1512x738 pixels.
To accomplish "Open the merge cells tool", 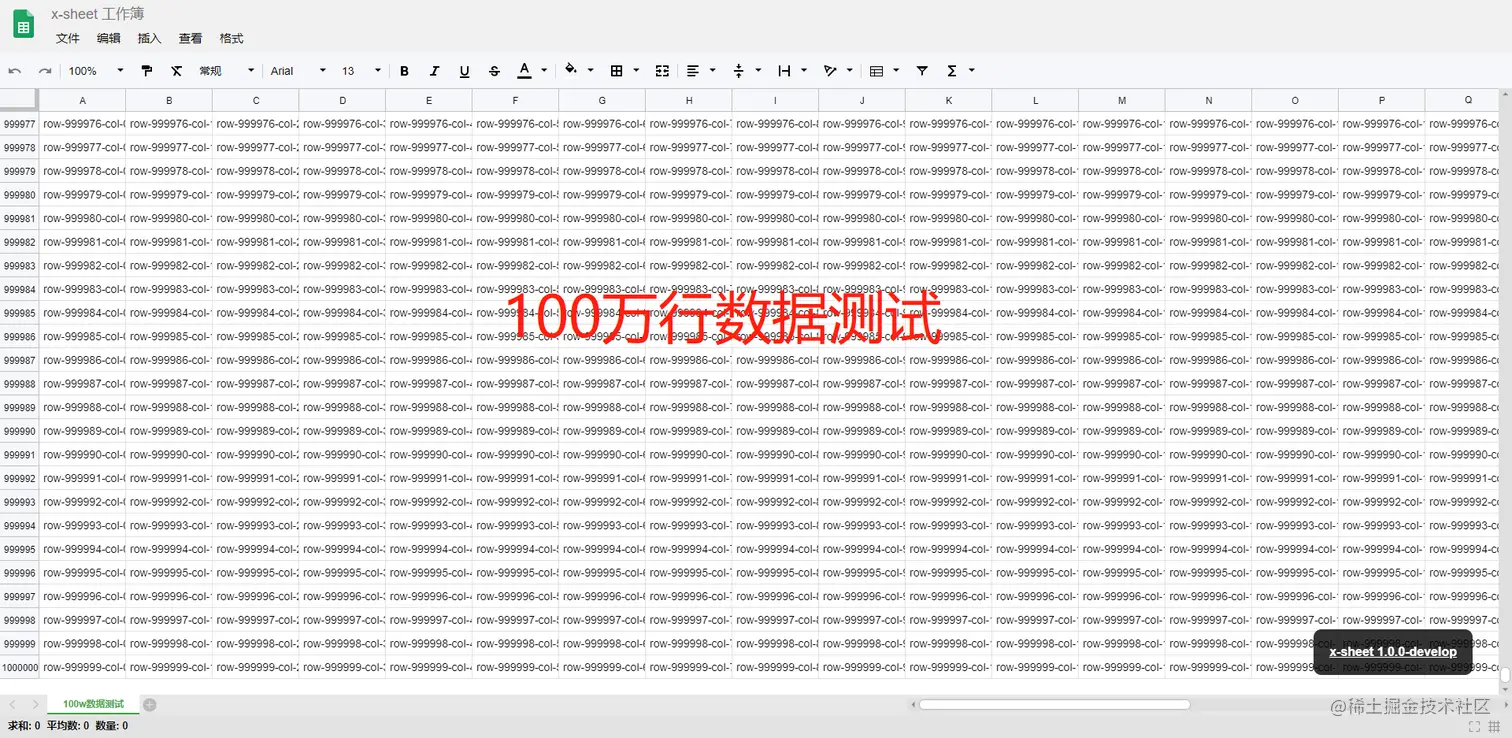I will (661, 70).
